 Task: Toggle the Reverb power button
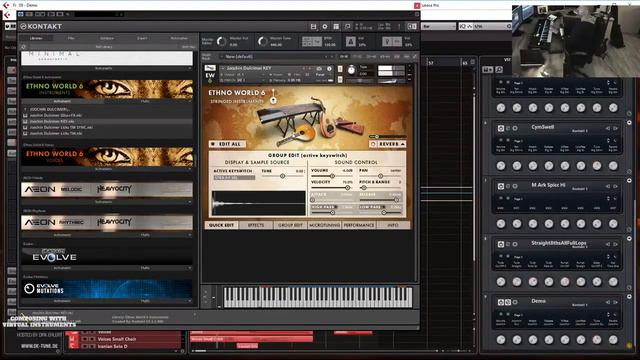pyautogui.click(x=373, y=144)
